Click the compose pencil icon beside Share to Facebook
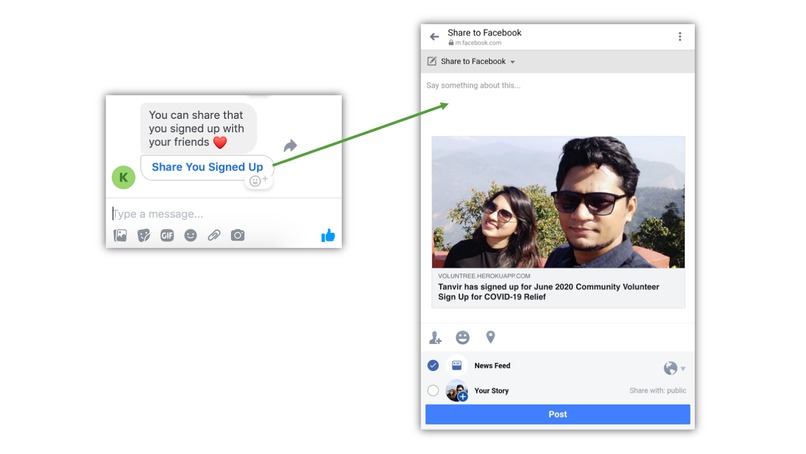Viewport: 806px width, 454px height. click(x=432, y=61)
